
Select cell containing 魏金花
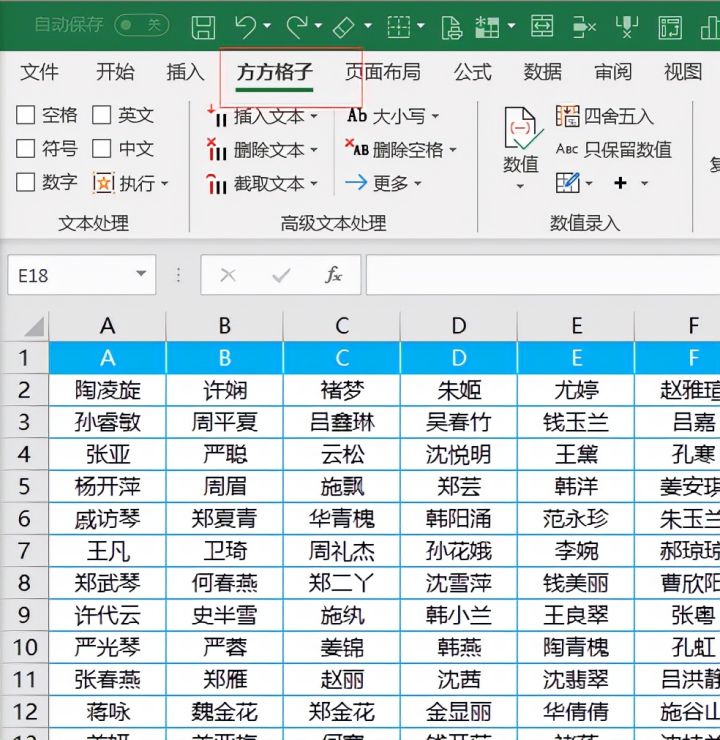tap(225, 711)
